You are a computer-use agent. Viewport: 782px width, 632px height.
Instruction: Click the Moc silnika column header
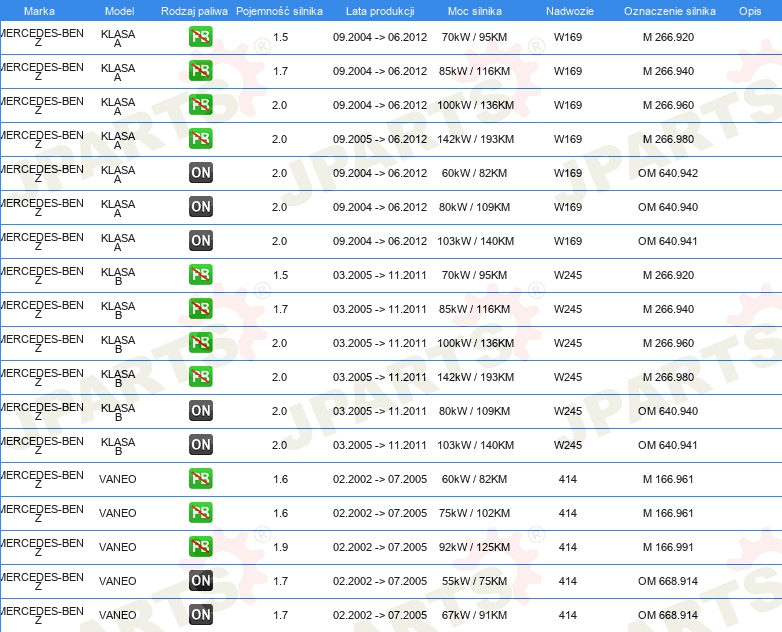click(x=475, y=11)
